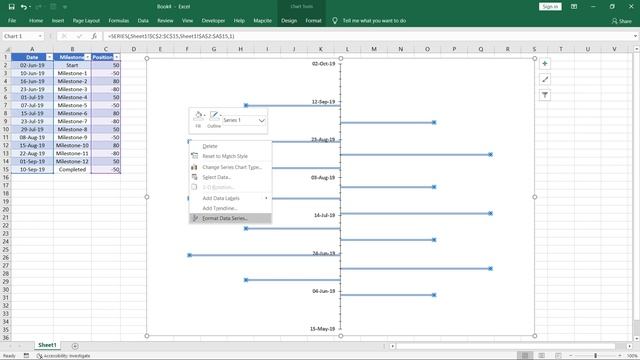The image size is (640, 360).
Task: Open the Chart Styles brush button
Action: tap(544, 79)
